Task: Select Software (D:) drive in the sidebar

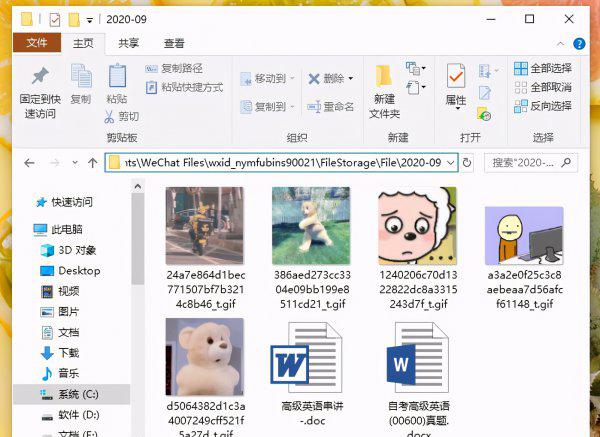Action: click(70, 415)
